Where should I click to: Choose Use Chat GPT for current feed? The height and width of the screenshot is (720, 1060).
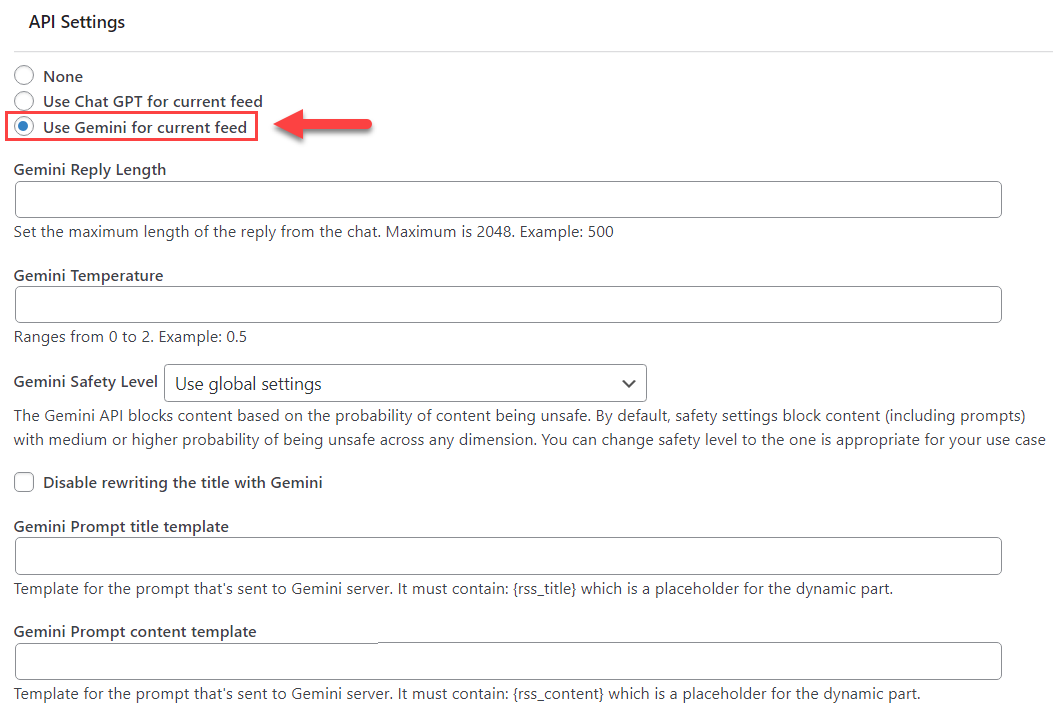pos(24,101)
